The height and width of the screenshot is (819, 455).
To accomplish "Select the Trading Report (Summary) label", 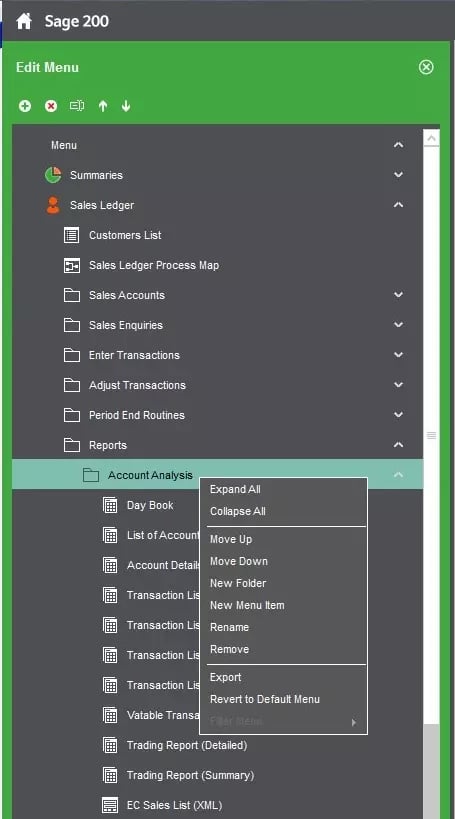I will [x=191, y=775].
